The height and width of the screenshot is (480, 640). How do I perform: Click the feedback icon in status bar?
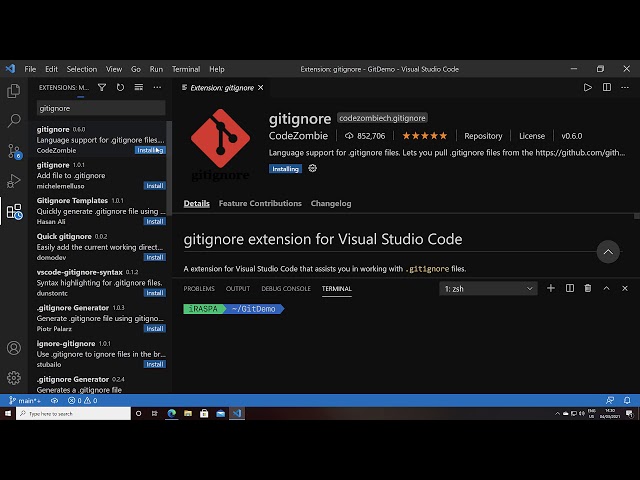(x=610, y=400)
